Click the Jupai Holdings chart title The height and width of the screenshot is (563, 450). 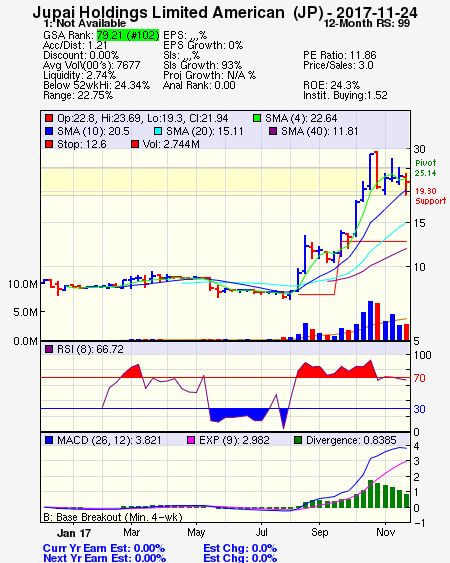[225, 13]
